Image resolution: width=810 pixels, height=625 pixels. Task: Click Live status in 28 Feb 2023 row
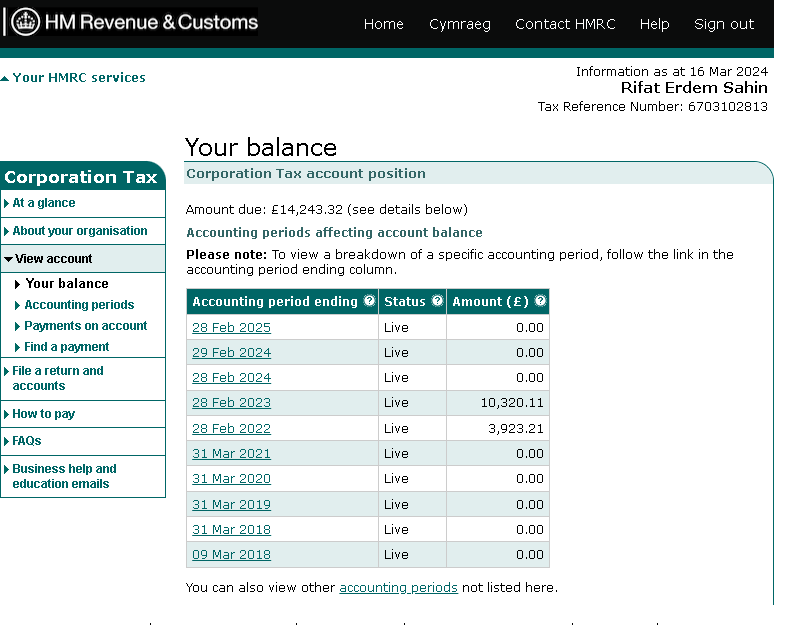pyautogui.click(x=396, y=402)
